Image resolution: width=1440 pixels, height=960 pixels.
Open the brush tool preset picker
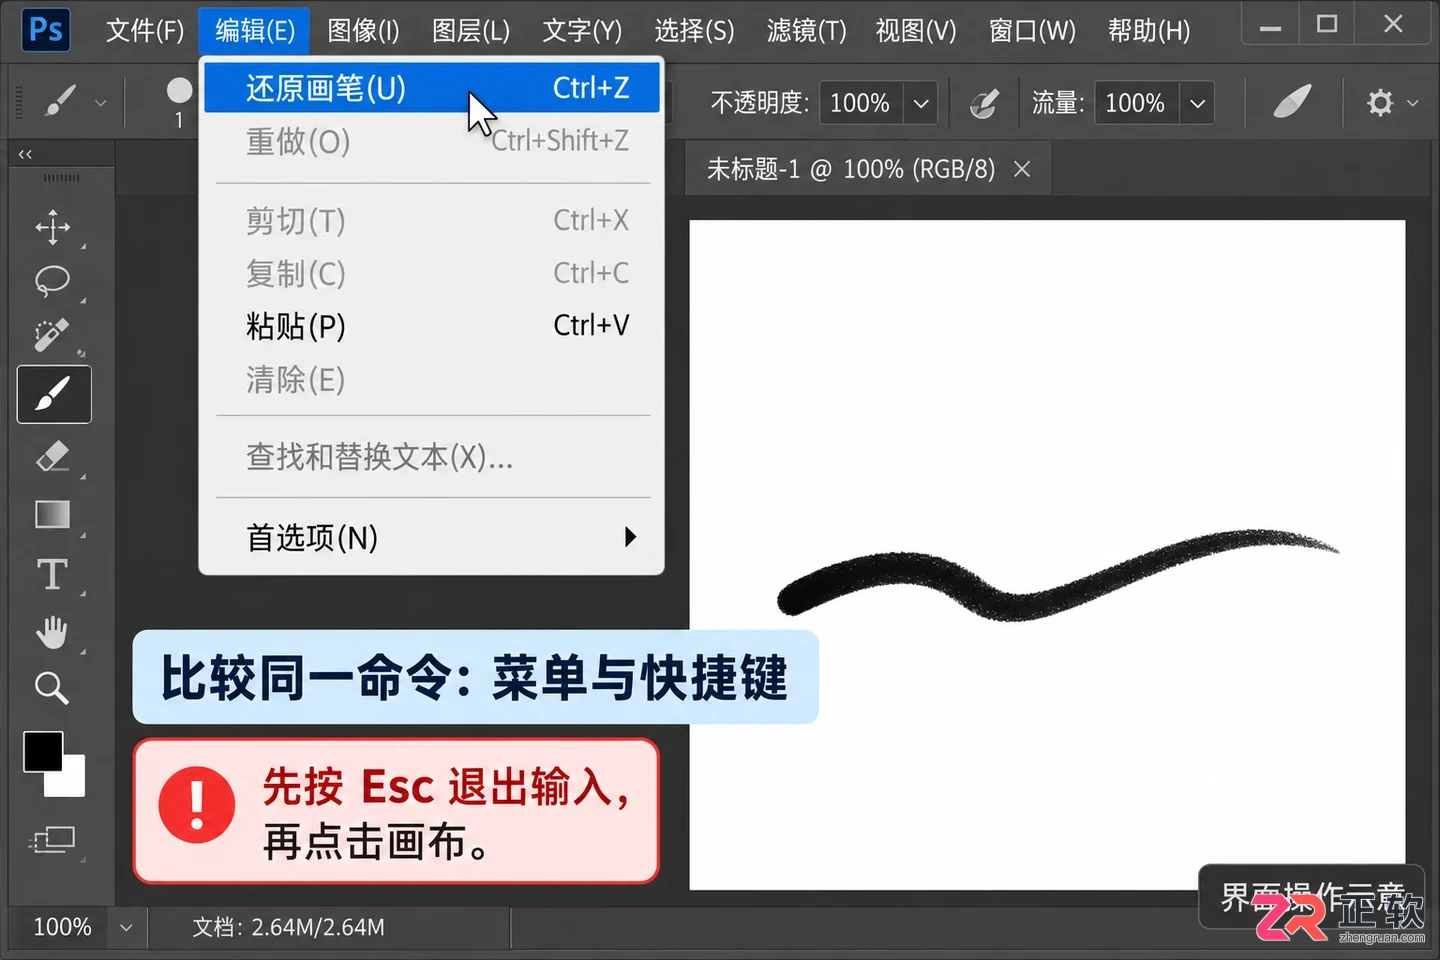[x=61, y=101]
